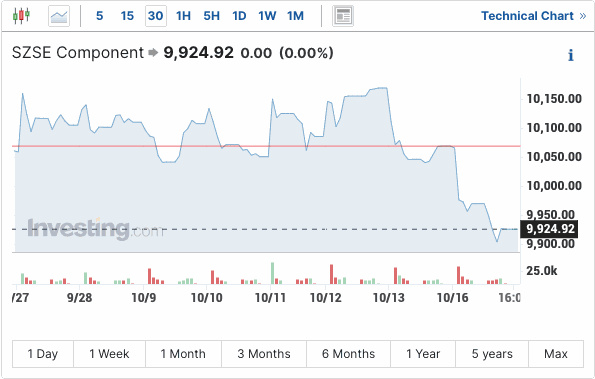This screenshot has width=595, height=379.
Task: Click the 10,000.00 axis label
Action: pos(554,186)
